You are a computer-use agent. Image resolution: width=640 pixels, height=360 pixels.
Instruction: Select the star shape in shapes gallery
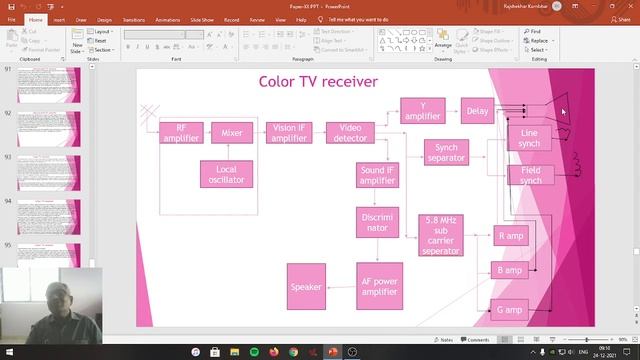(422, 49)
